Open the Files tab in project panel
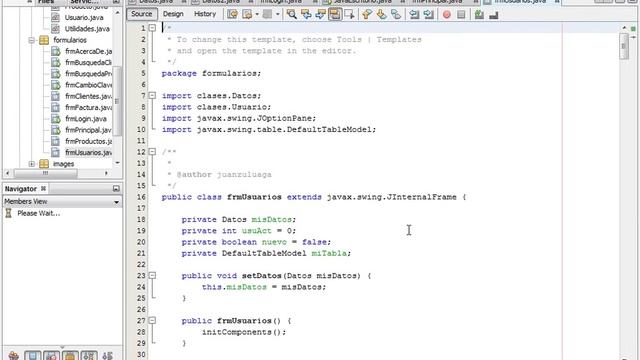The width and height of the screenshot is (640, 360). click(x=46, y=2)
